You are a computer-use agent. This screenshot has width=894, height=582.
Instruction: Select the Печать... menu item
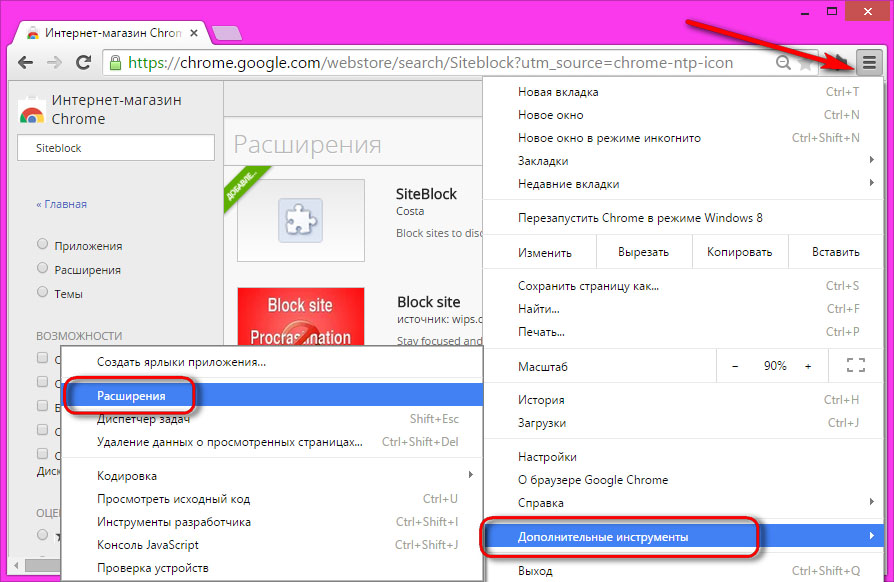click(x=682, y=332)
